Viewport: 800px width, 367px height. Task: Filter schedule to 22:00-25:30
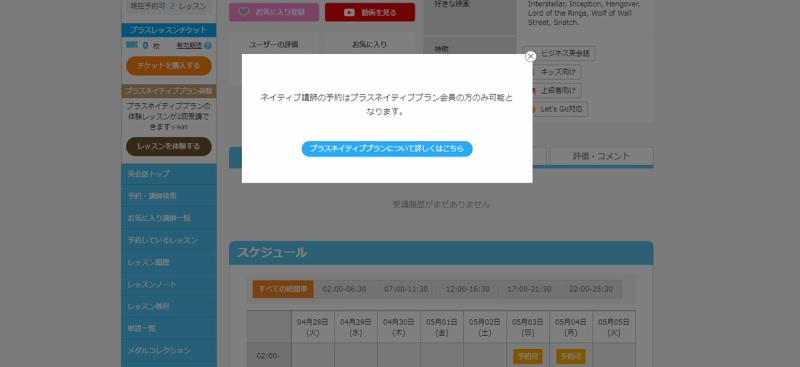[591, 289]
